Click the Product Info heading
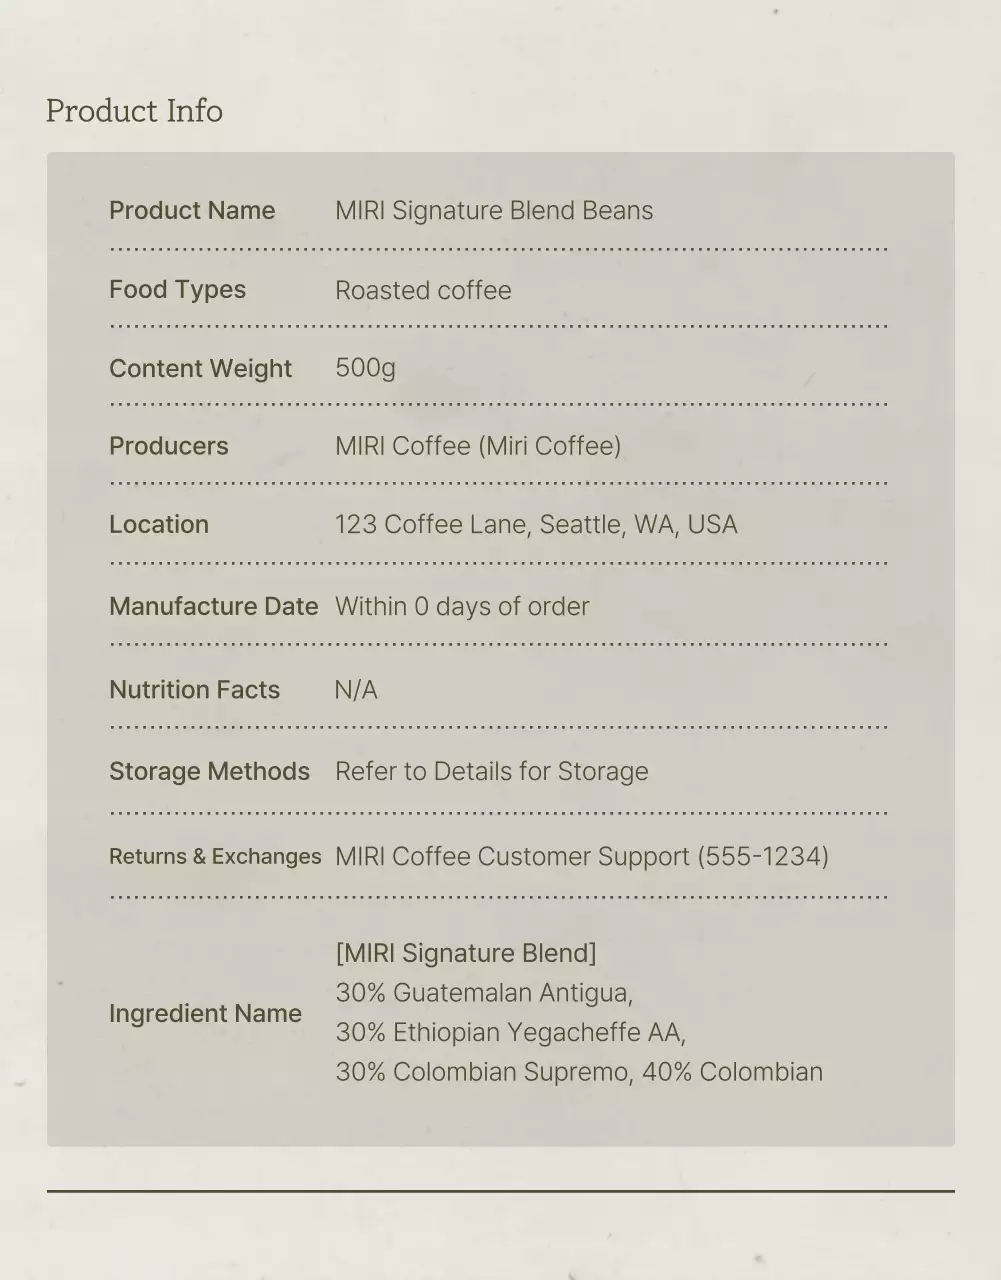The image size is (1001, 1280). (134, 111)
